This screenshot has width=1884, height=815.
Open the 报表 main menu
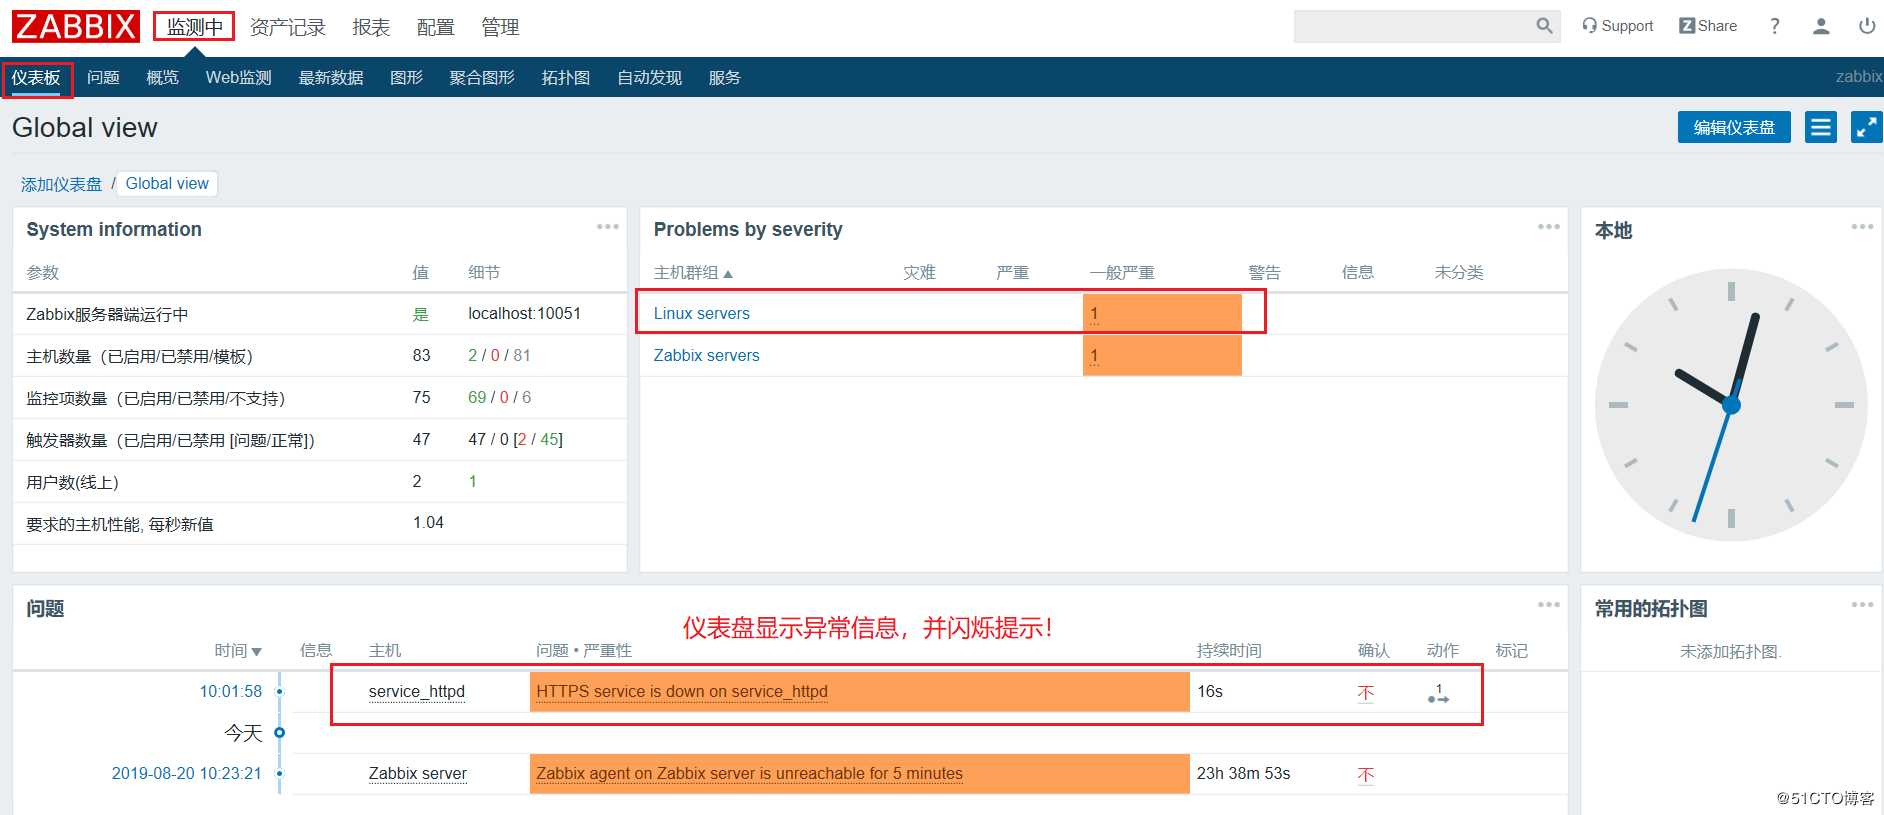coord(371,27)
